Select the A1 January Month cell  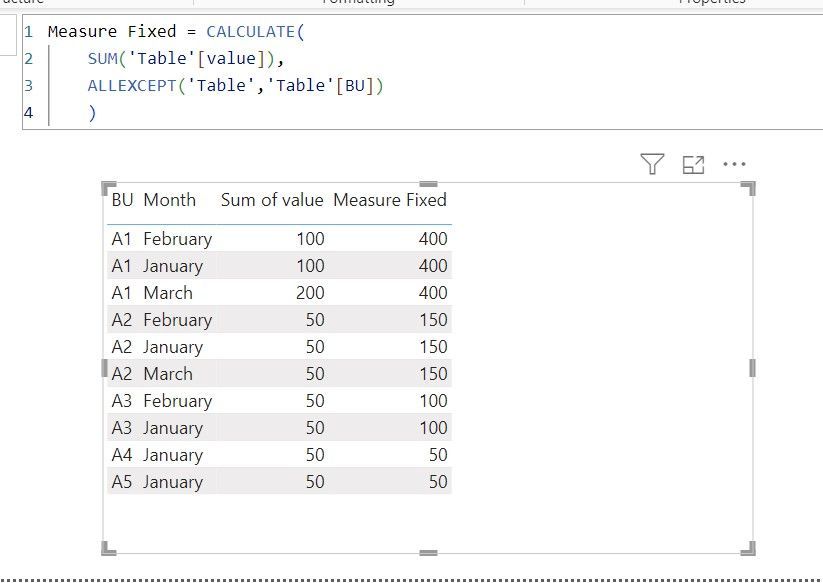pos(173,266)
